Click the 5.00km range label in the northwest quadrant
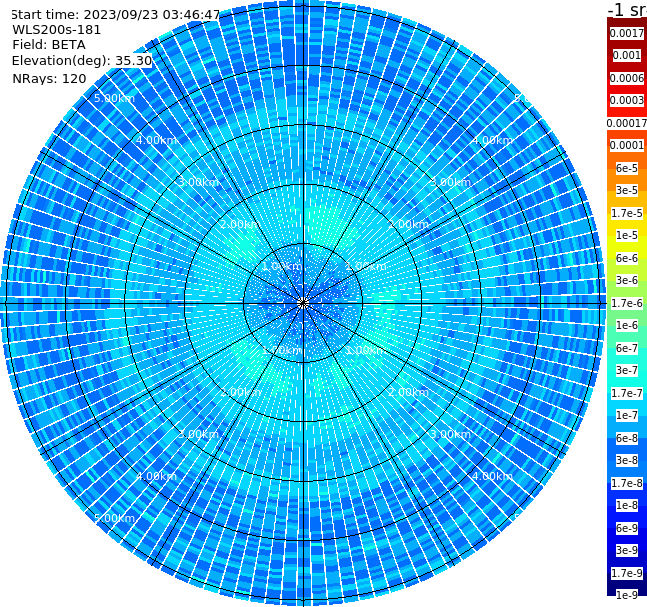The height and width of the screenshot is (607, 647). click(114, 98)
